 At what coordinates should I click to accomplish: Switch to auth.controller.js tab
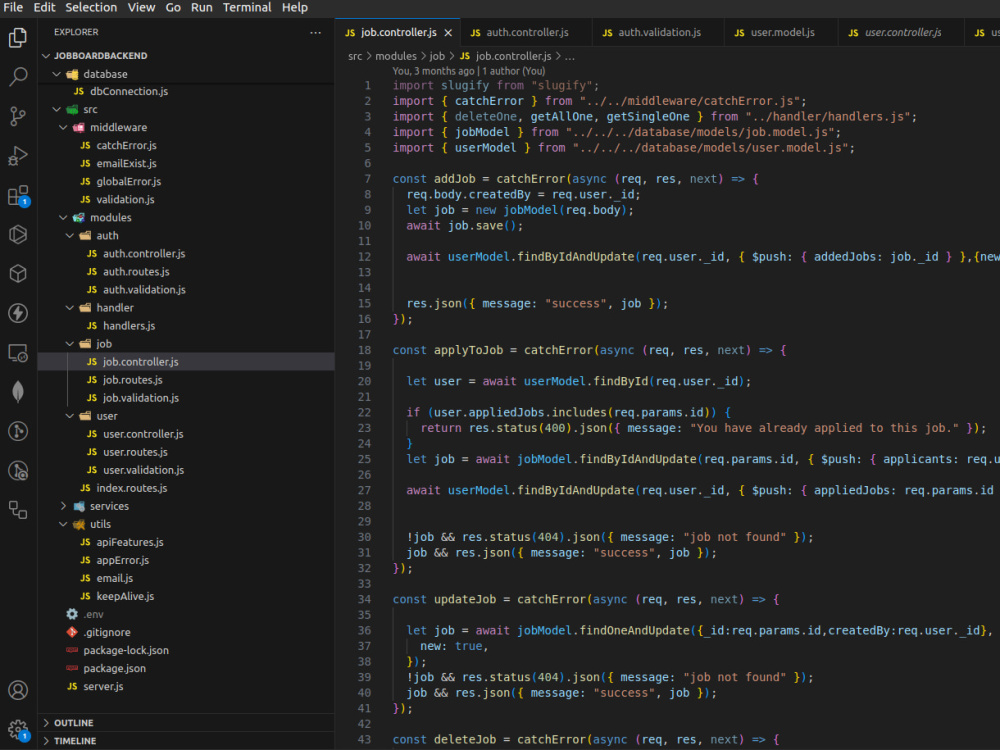[x=527, y=33]
